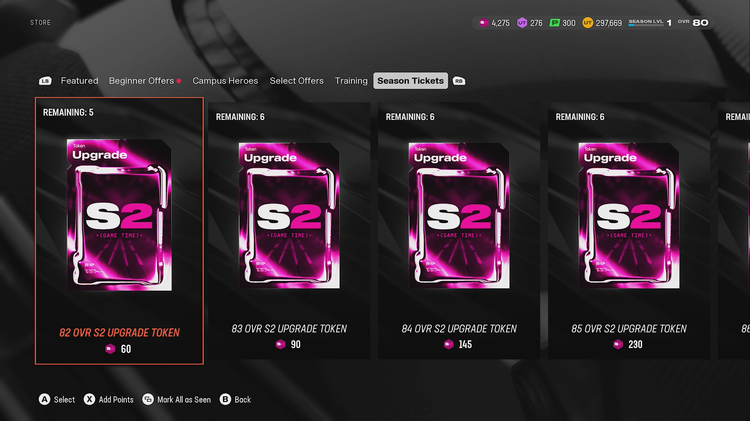Go to the Select Offers tab
The height and width of the screenshot is (421, 750).
click(x=297, y=81)
